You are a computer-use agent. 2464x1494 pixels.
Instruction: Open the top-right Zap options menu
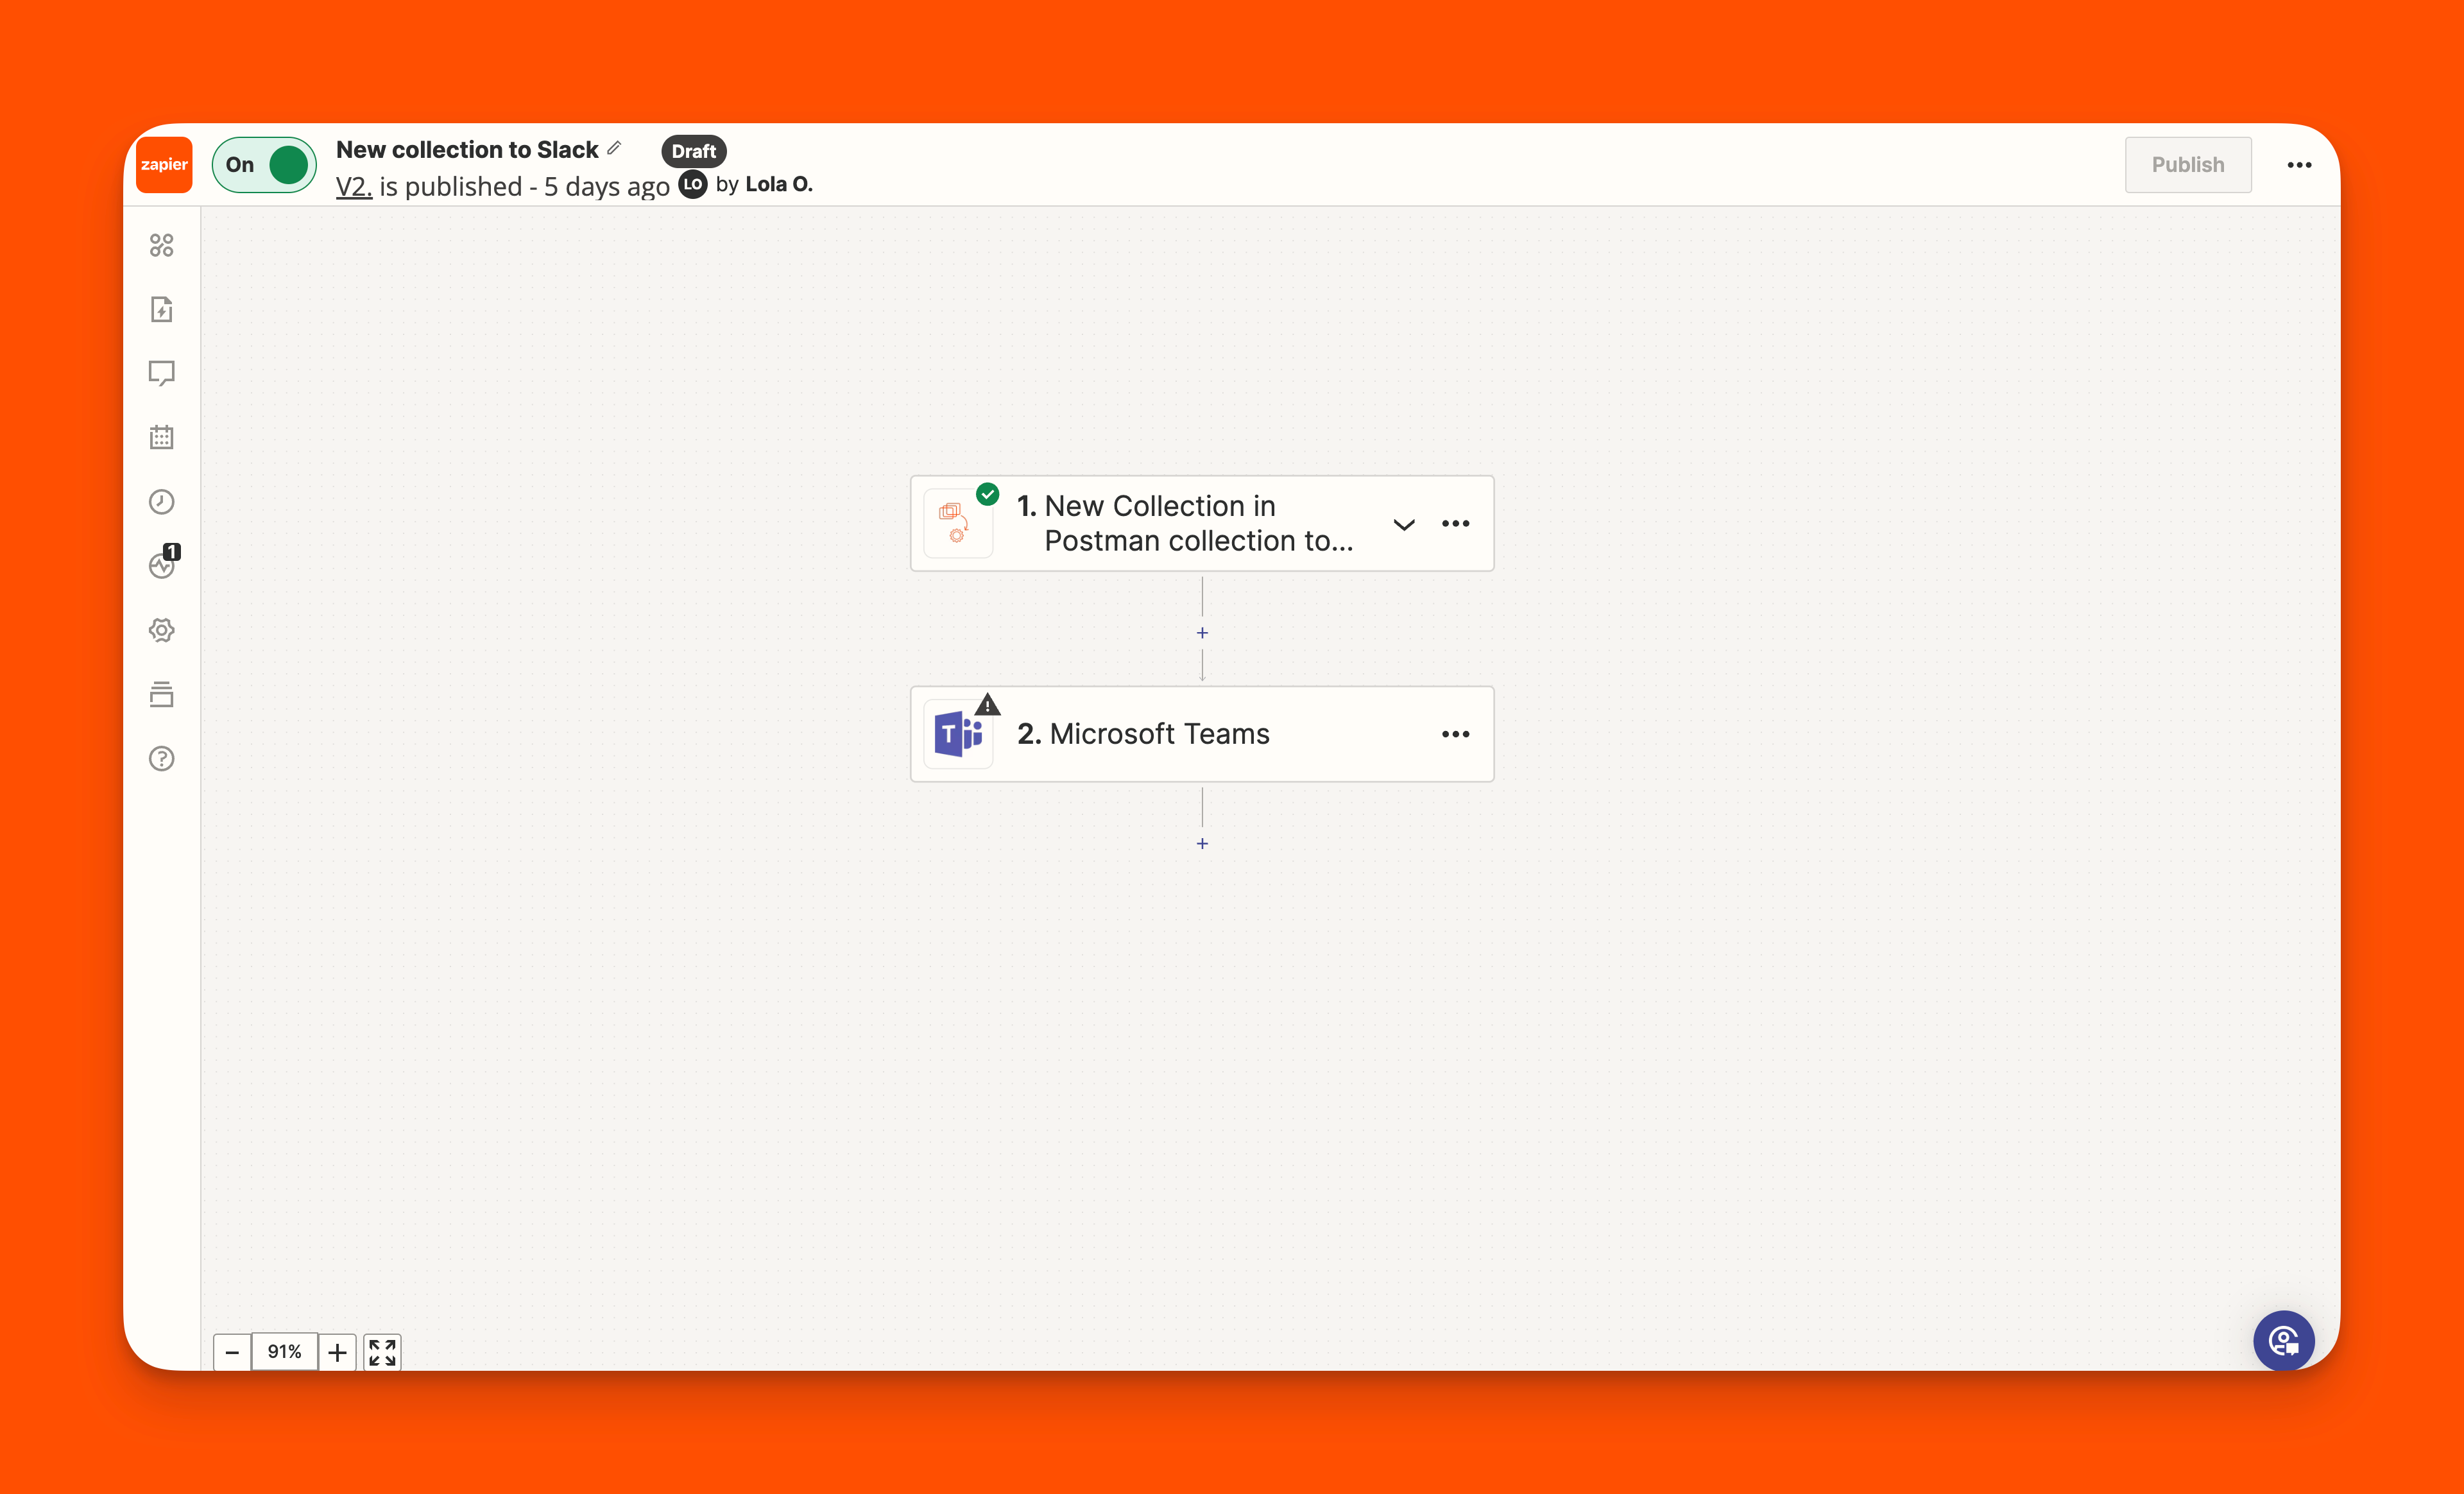tap(2299, 165)
